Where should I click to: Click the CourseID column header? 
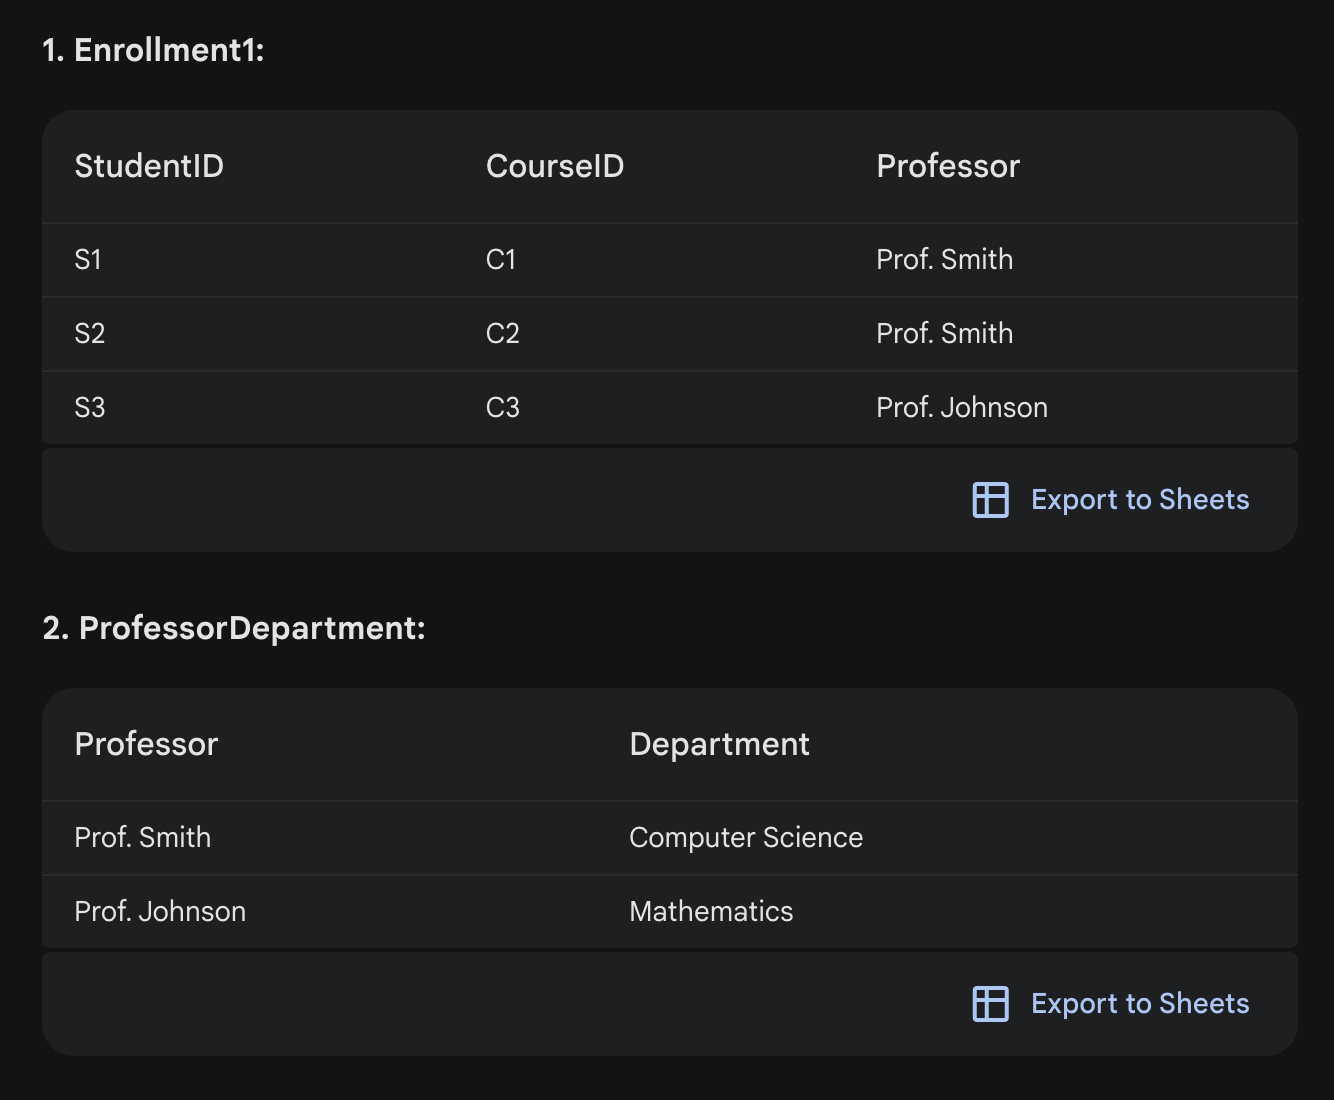click(x=554, y=166)
